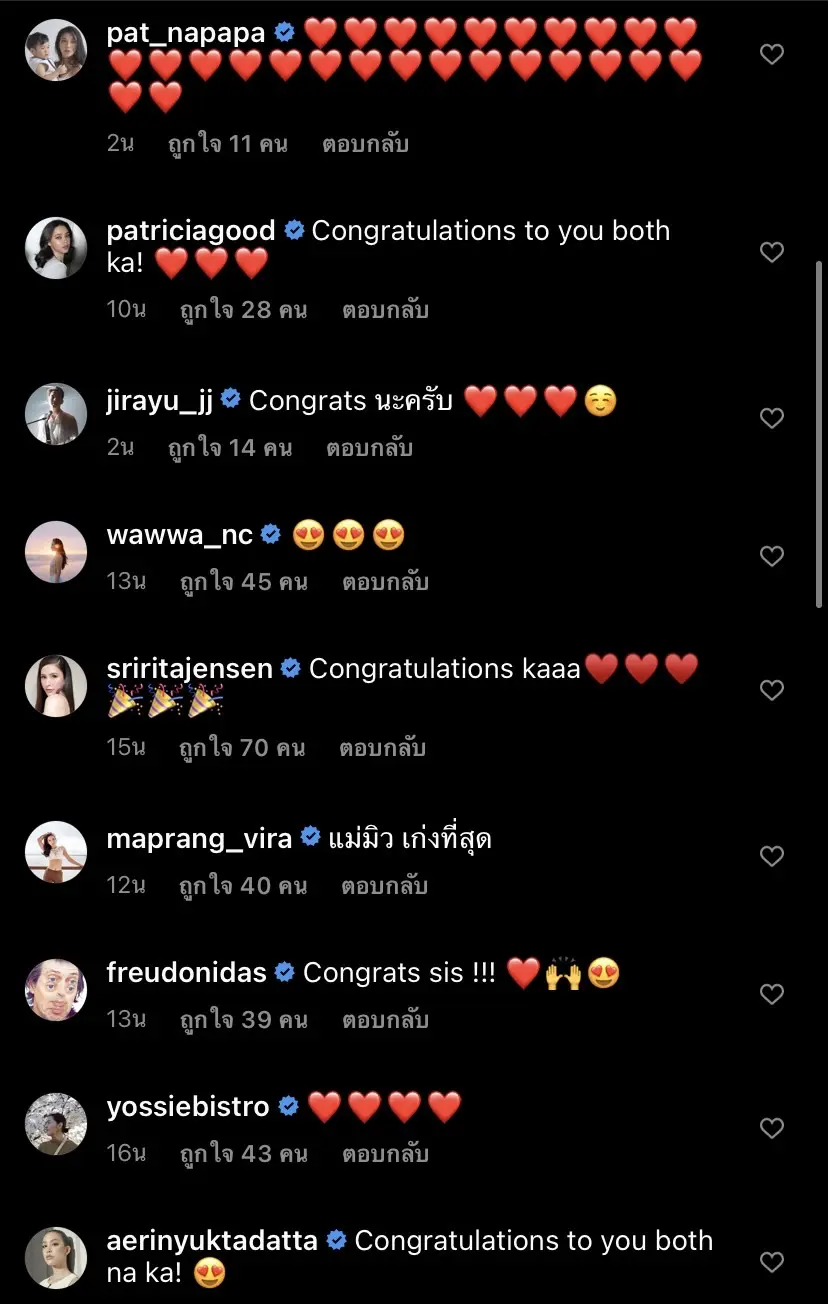This screenshot has width=828, height=1304.
Task: Tap the heart next to maprang_vira's comment
Action: tap(772, 856)
